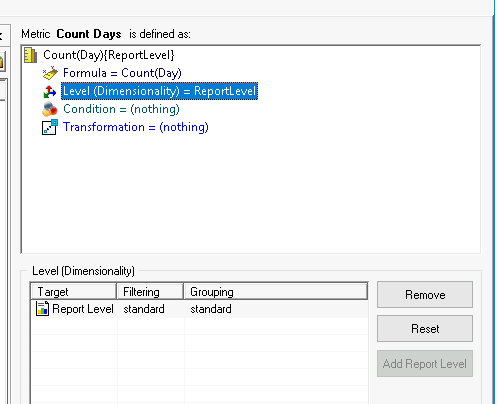
Task: Click the Target column header
Action: pyautogui.click(x=73, y=292)
